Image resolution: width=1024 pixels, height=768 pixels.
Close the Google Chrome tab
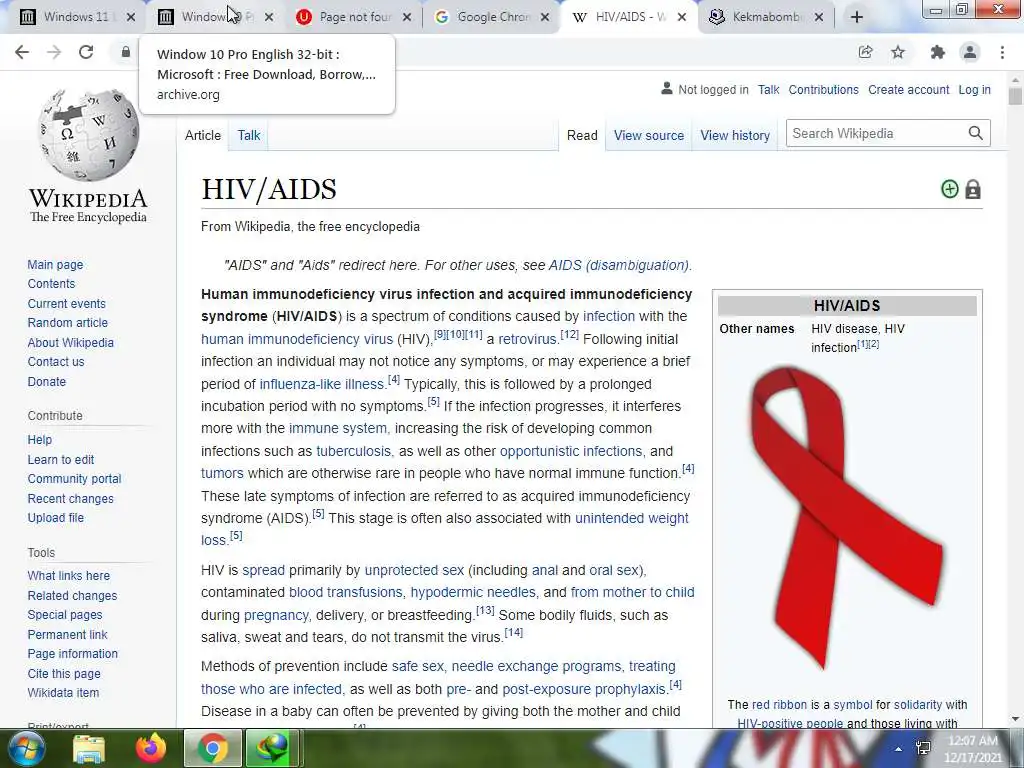click(x=545, y=17)
